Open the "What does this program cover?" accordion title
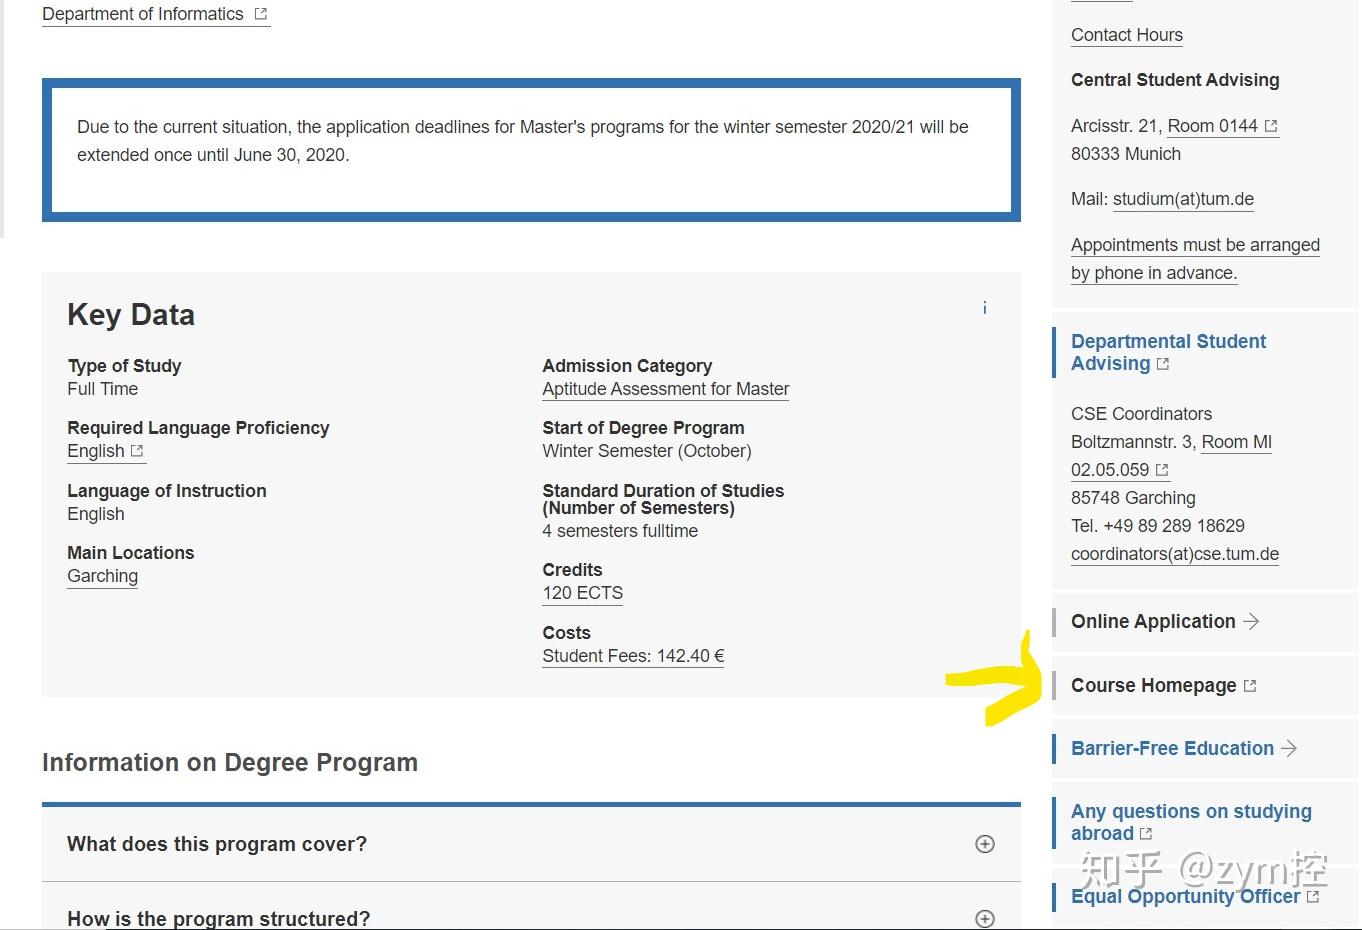Screen dimensions: 1362x930 217,844
